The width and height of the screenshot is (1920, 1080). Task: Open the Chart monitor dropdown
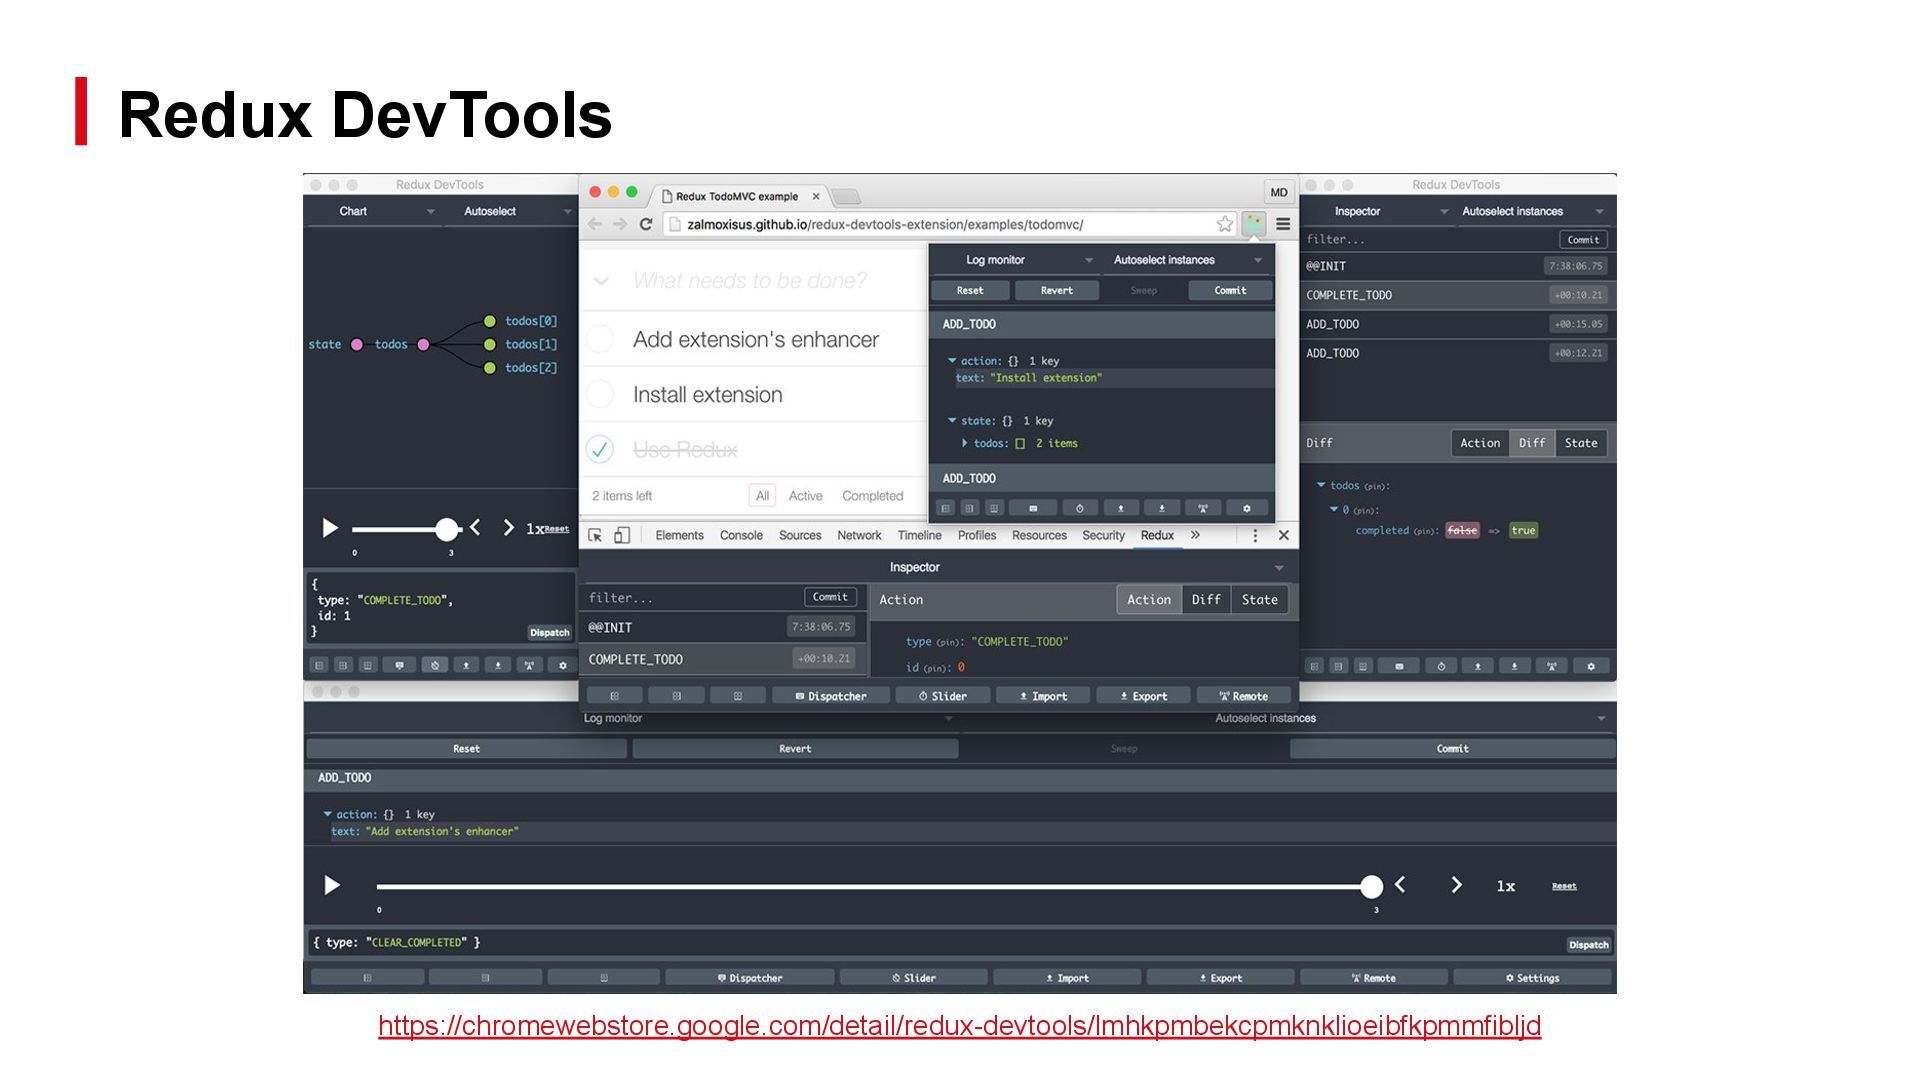pos(372,211)
